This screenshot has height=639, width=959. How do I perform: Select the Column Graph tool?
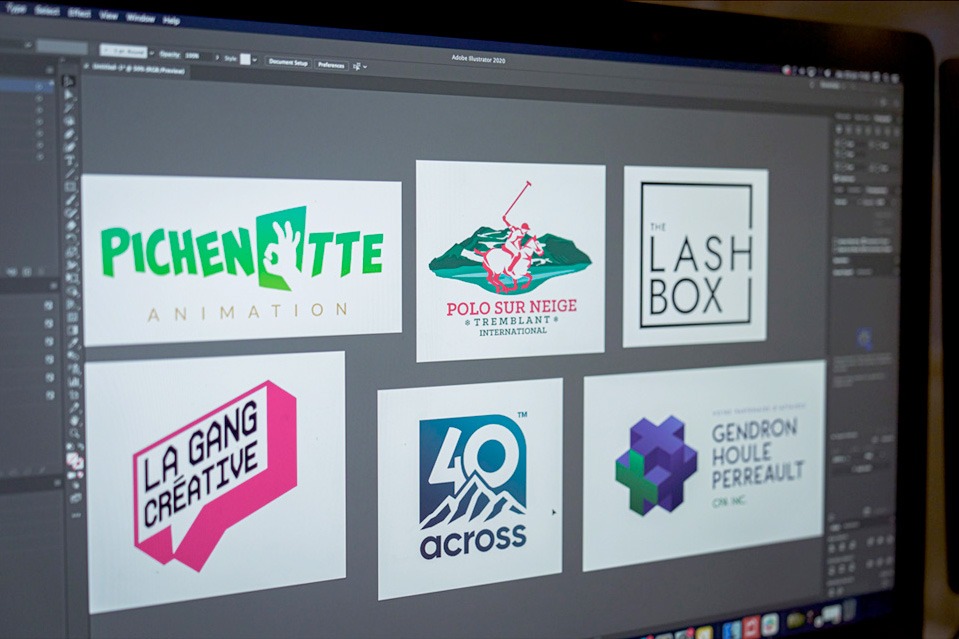74,382
